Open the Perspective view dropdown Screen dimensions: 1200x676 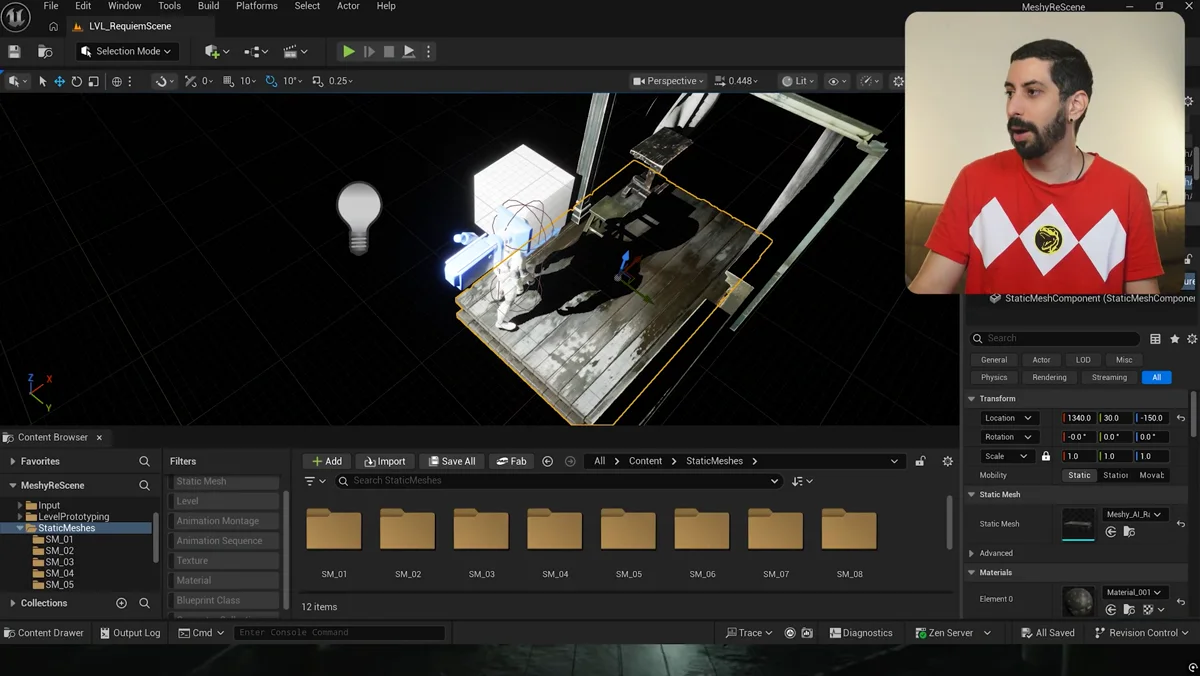coord(666,81)
